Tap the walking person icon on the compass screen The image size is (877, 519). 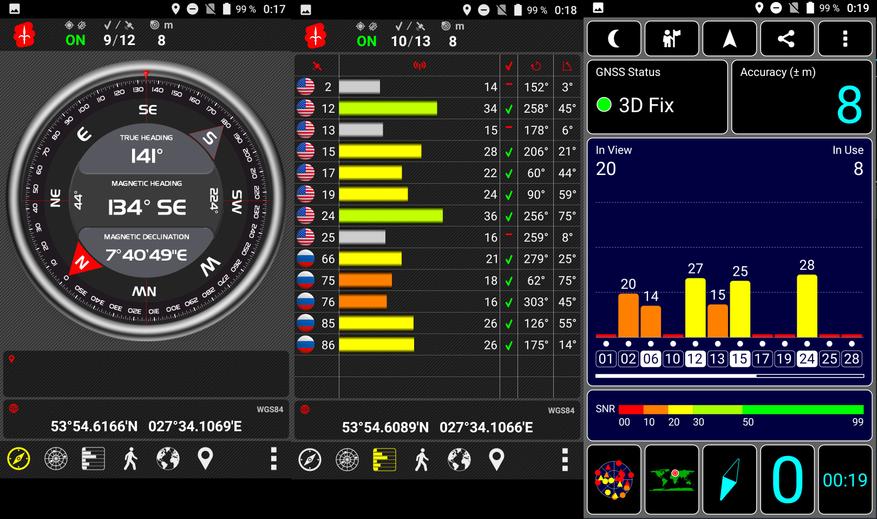point(130,459)
